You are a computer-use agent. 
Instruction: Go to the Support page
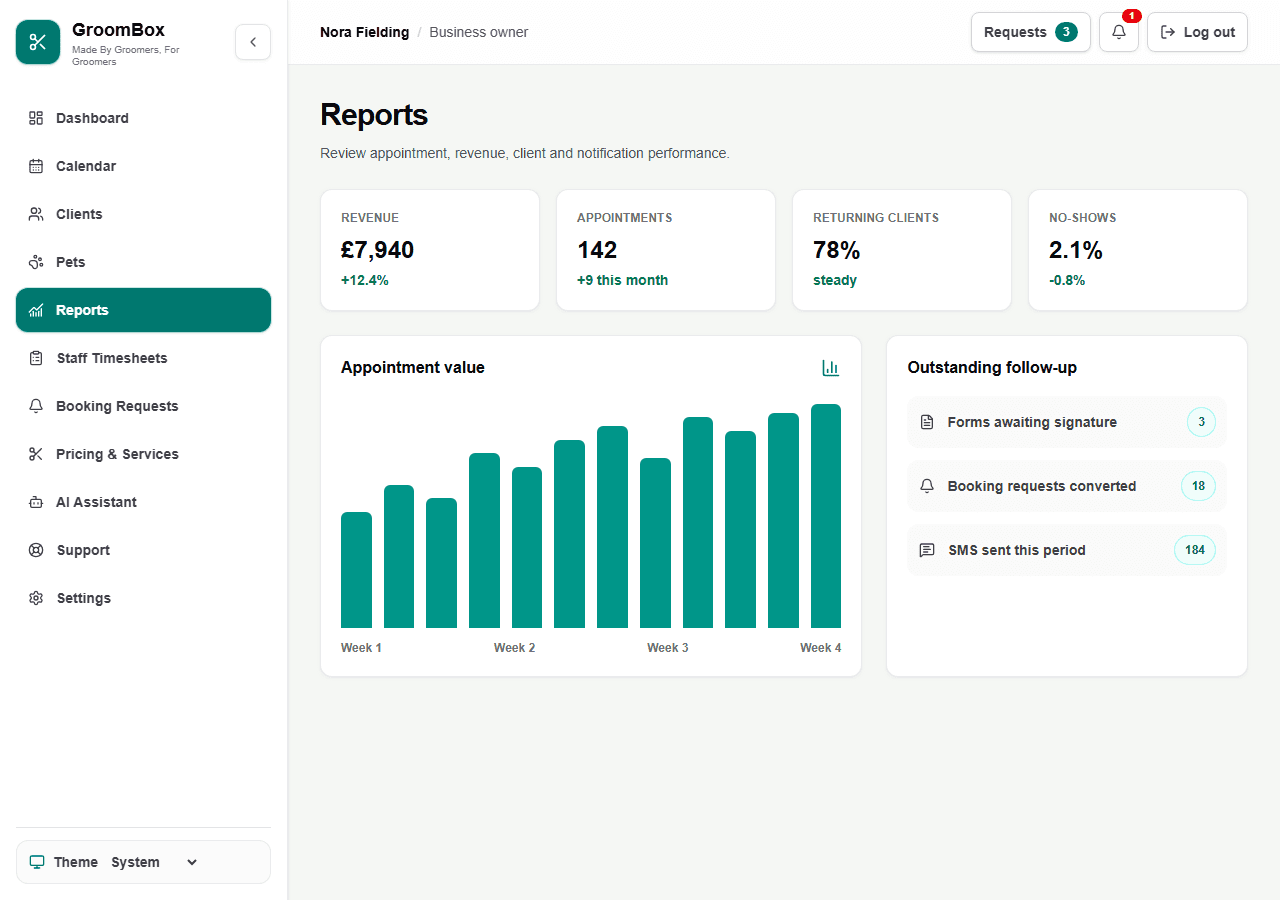143,550
